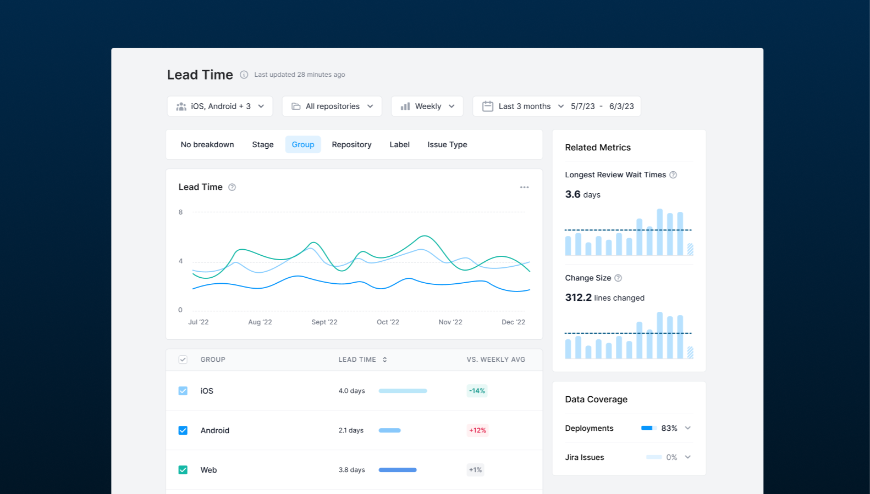Toggle the iOS group checkbox
870x494 pixels.
183,391
